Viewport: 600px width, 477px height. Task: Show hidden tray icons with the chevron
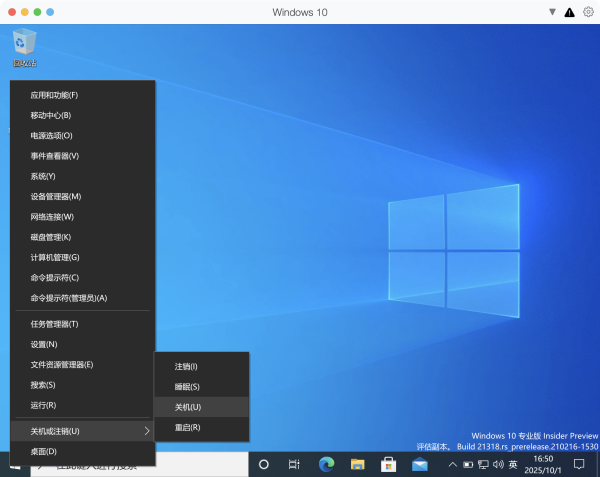453,465
